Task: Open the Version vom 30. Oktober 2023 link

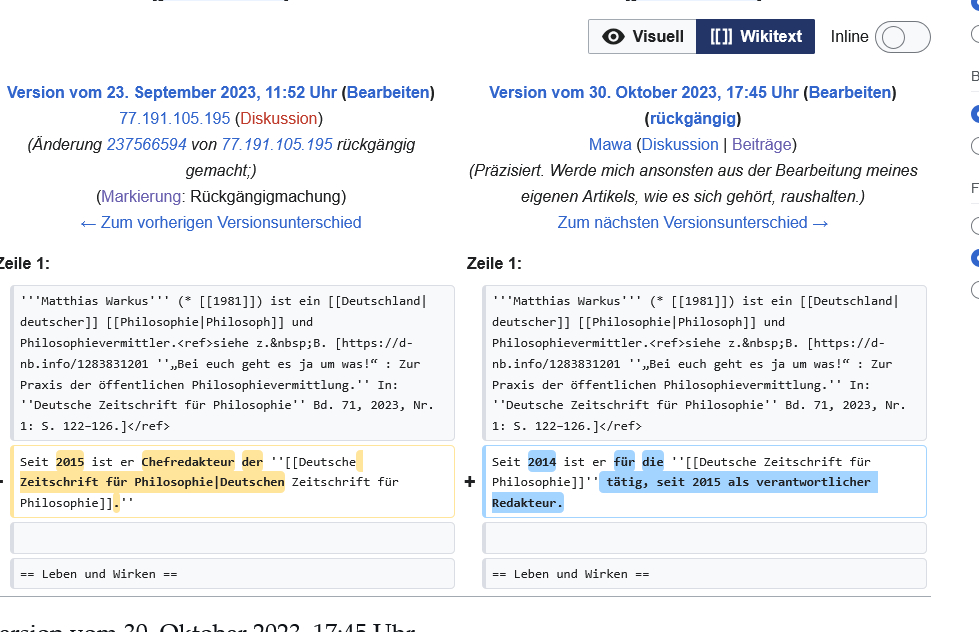Action: [644, 92]
